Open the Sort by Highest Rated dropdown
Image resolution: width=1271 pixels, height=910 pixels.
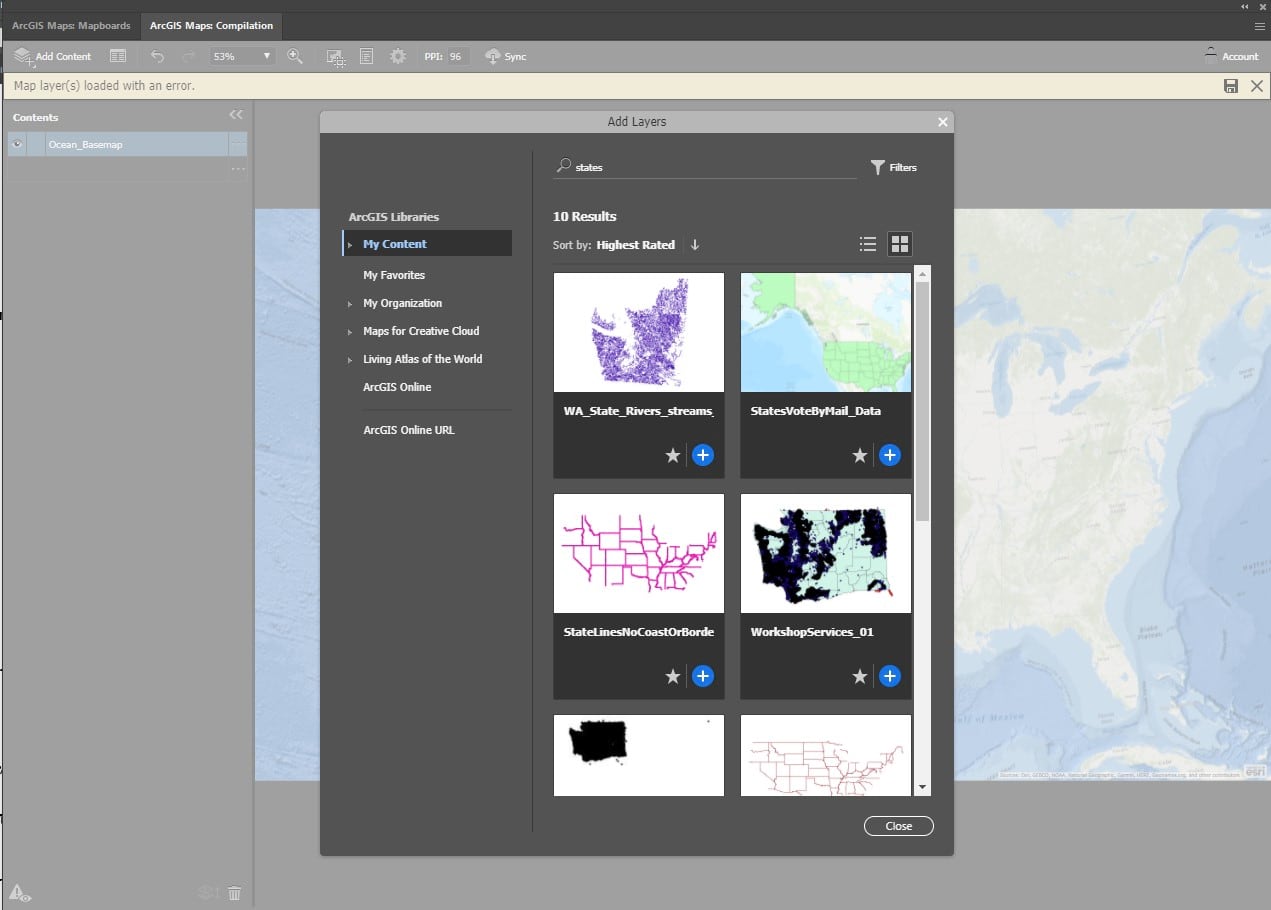635,245
